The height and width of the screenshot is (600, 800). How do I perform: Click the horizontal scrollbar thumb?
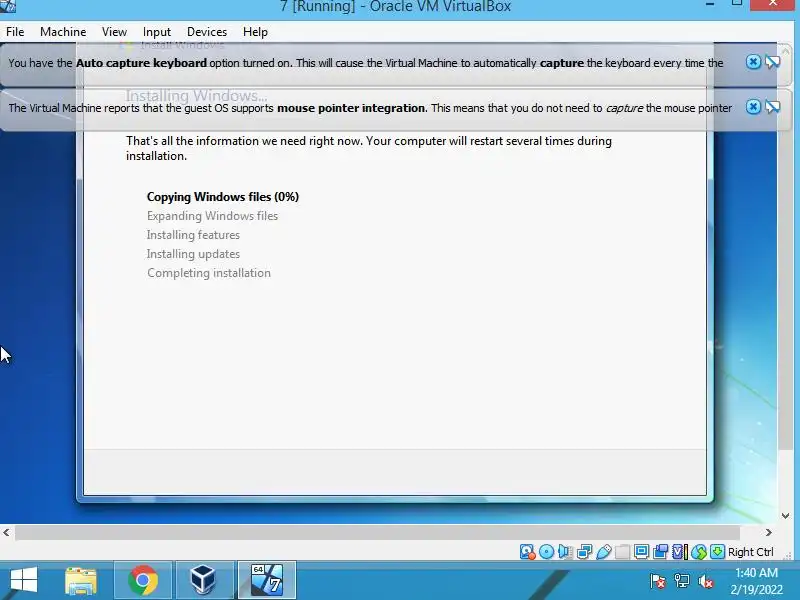click(x=377, y=533)
